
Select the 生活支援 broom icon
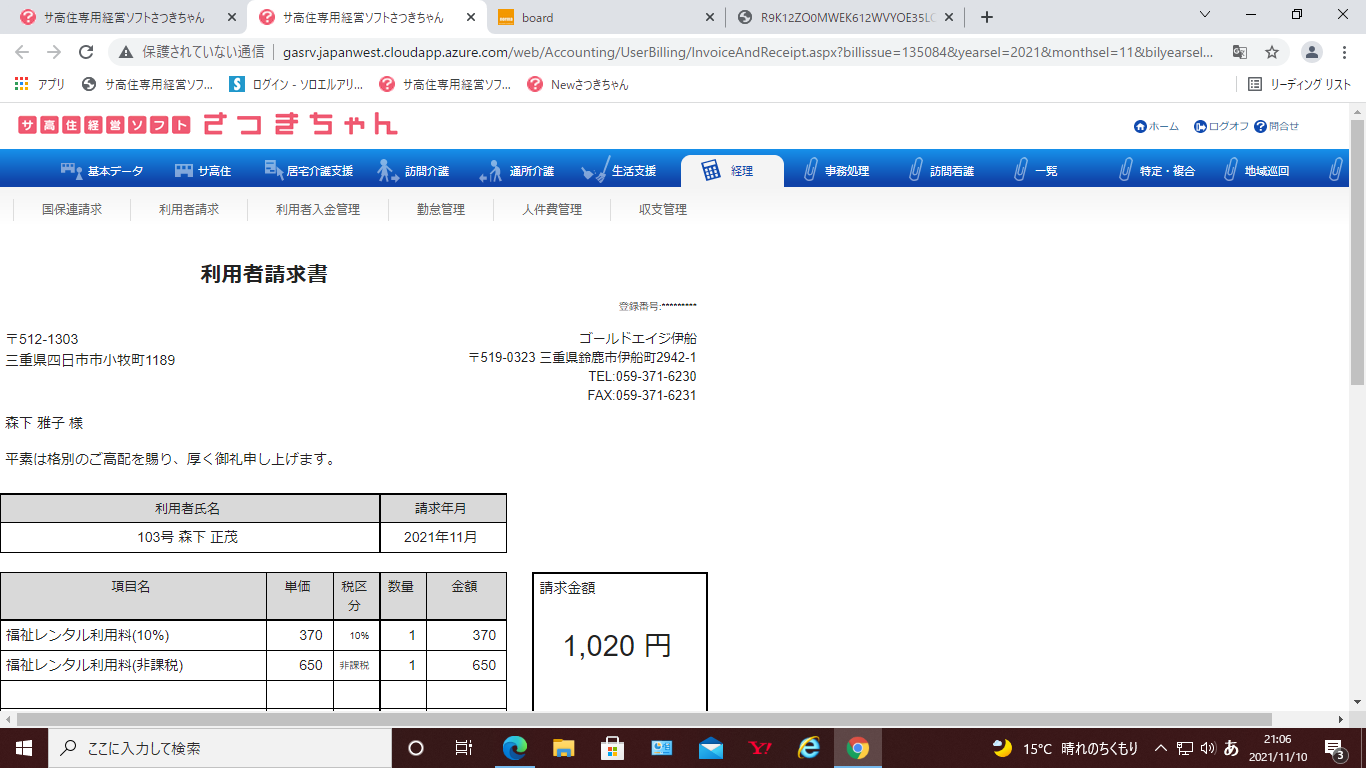(595, 171)
